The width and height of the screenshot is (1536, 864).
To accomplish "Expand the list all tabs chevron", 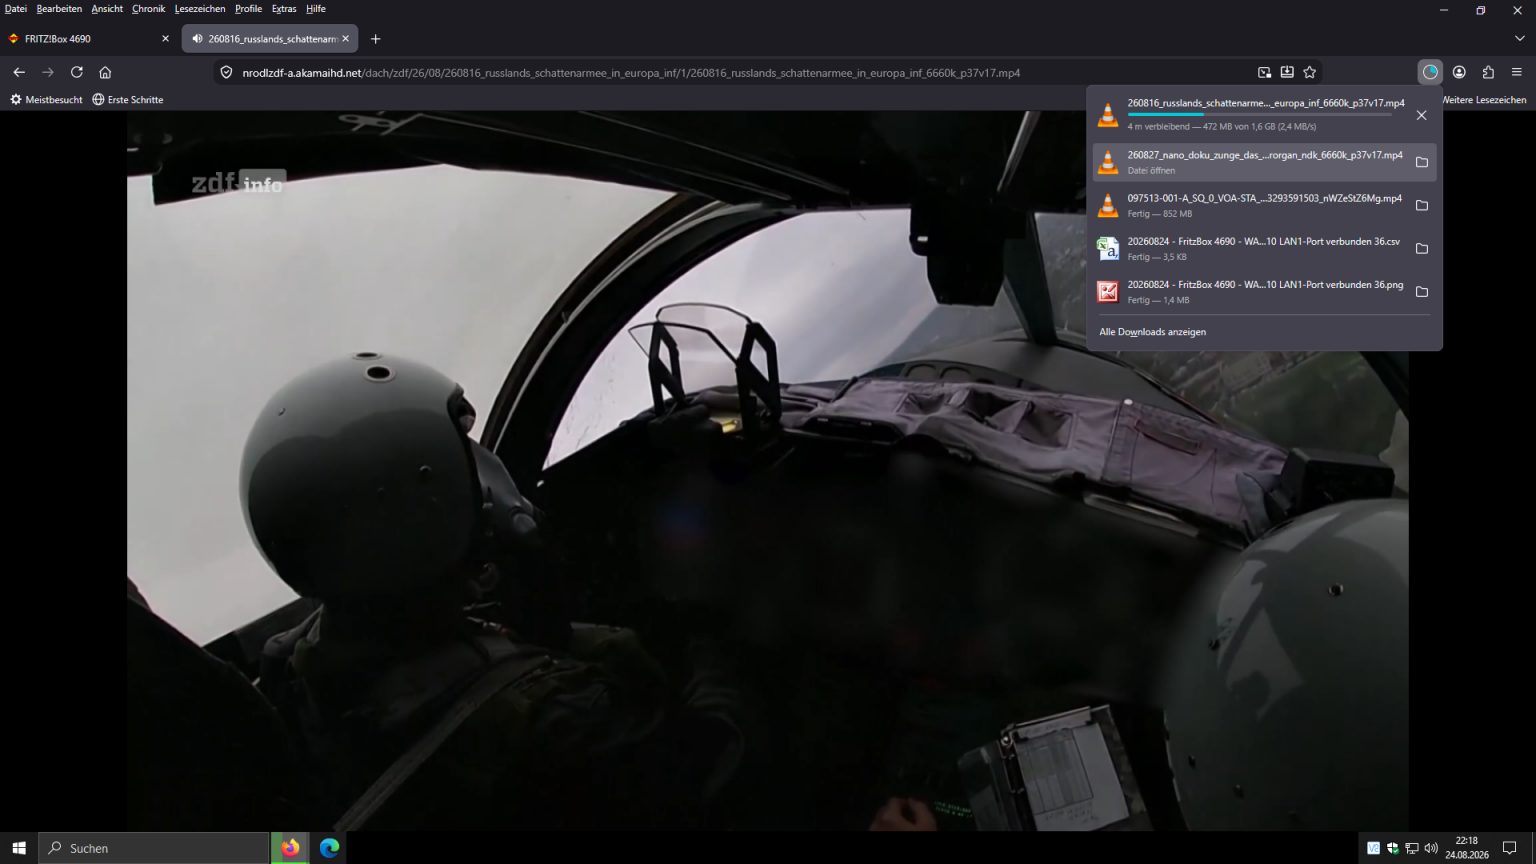I will 1520,39.
